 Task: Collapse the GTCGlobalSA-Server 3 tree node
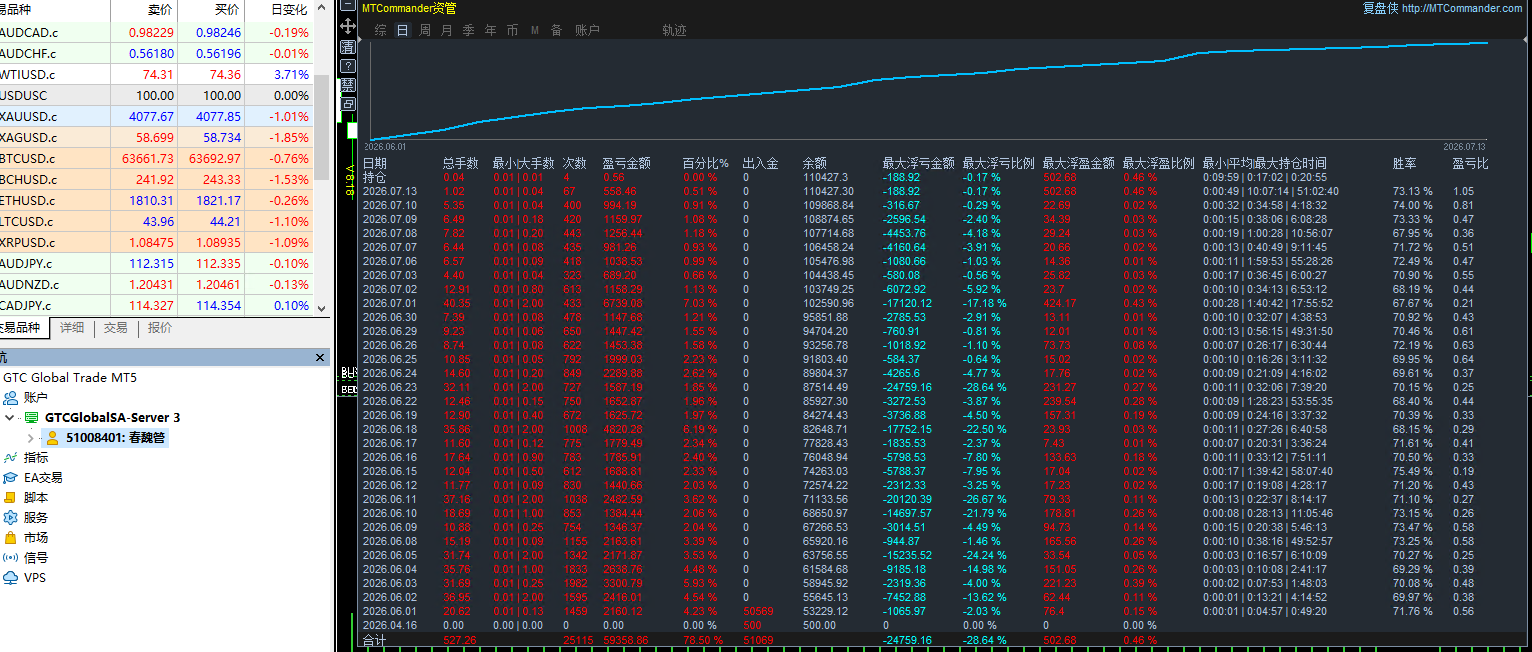tap(10, 418)
